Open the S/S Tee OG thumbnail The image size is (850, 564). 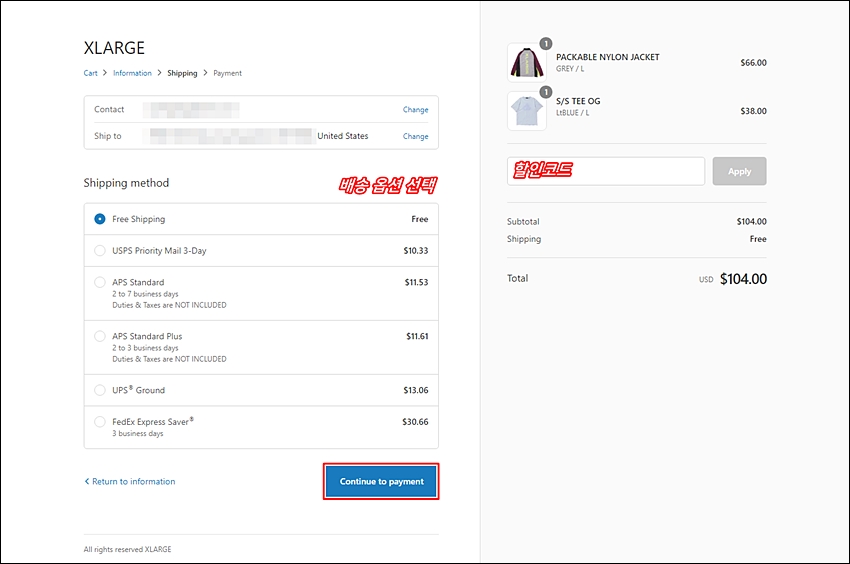(527, 111)
